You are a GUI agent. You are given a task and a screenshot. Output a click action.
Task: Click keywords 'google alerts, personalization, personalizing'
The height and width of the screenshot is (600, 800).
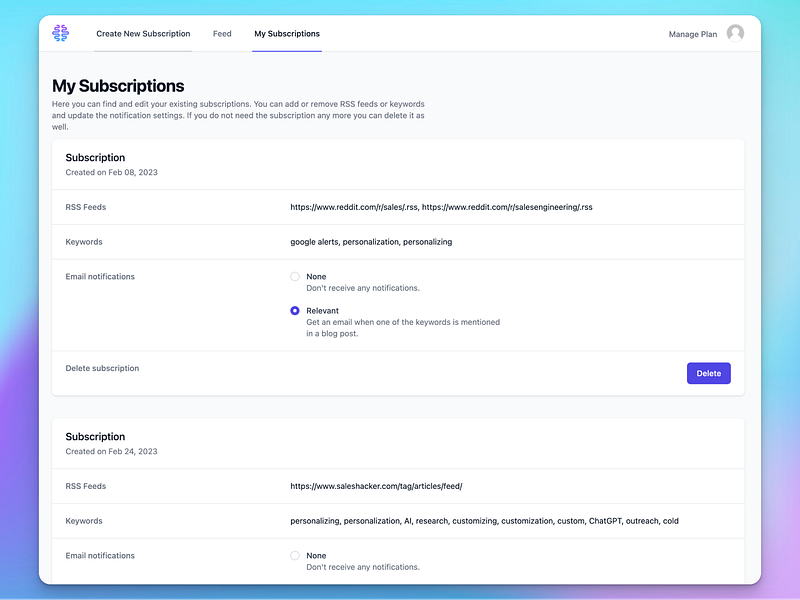(x=371, y=242)
